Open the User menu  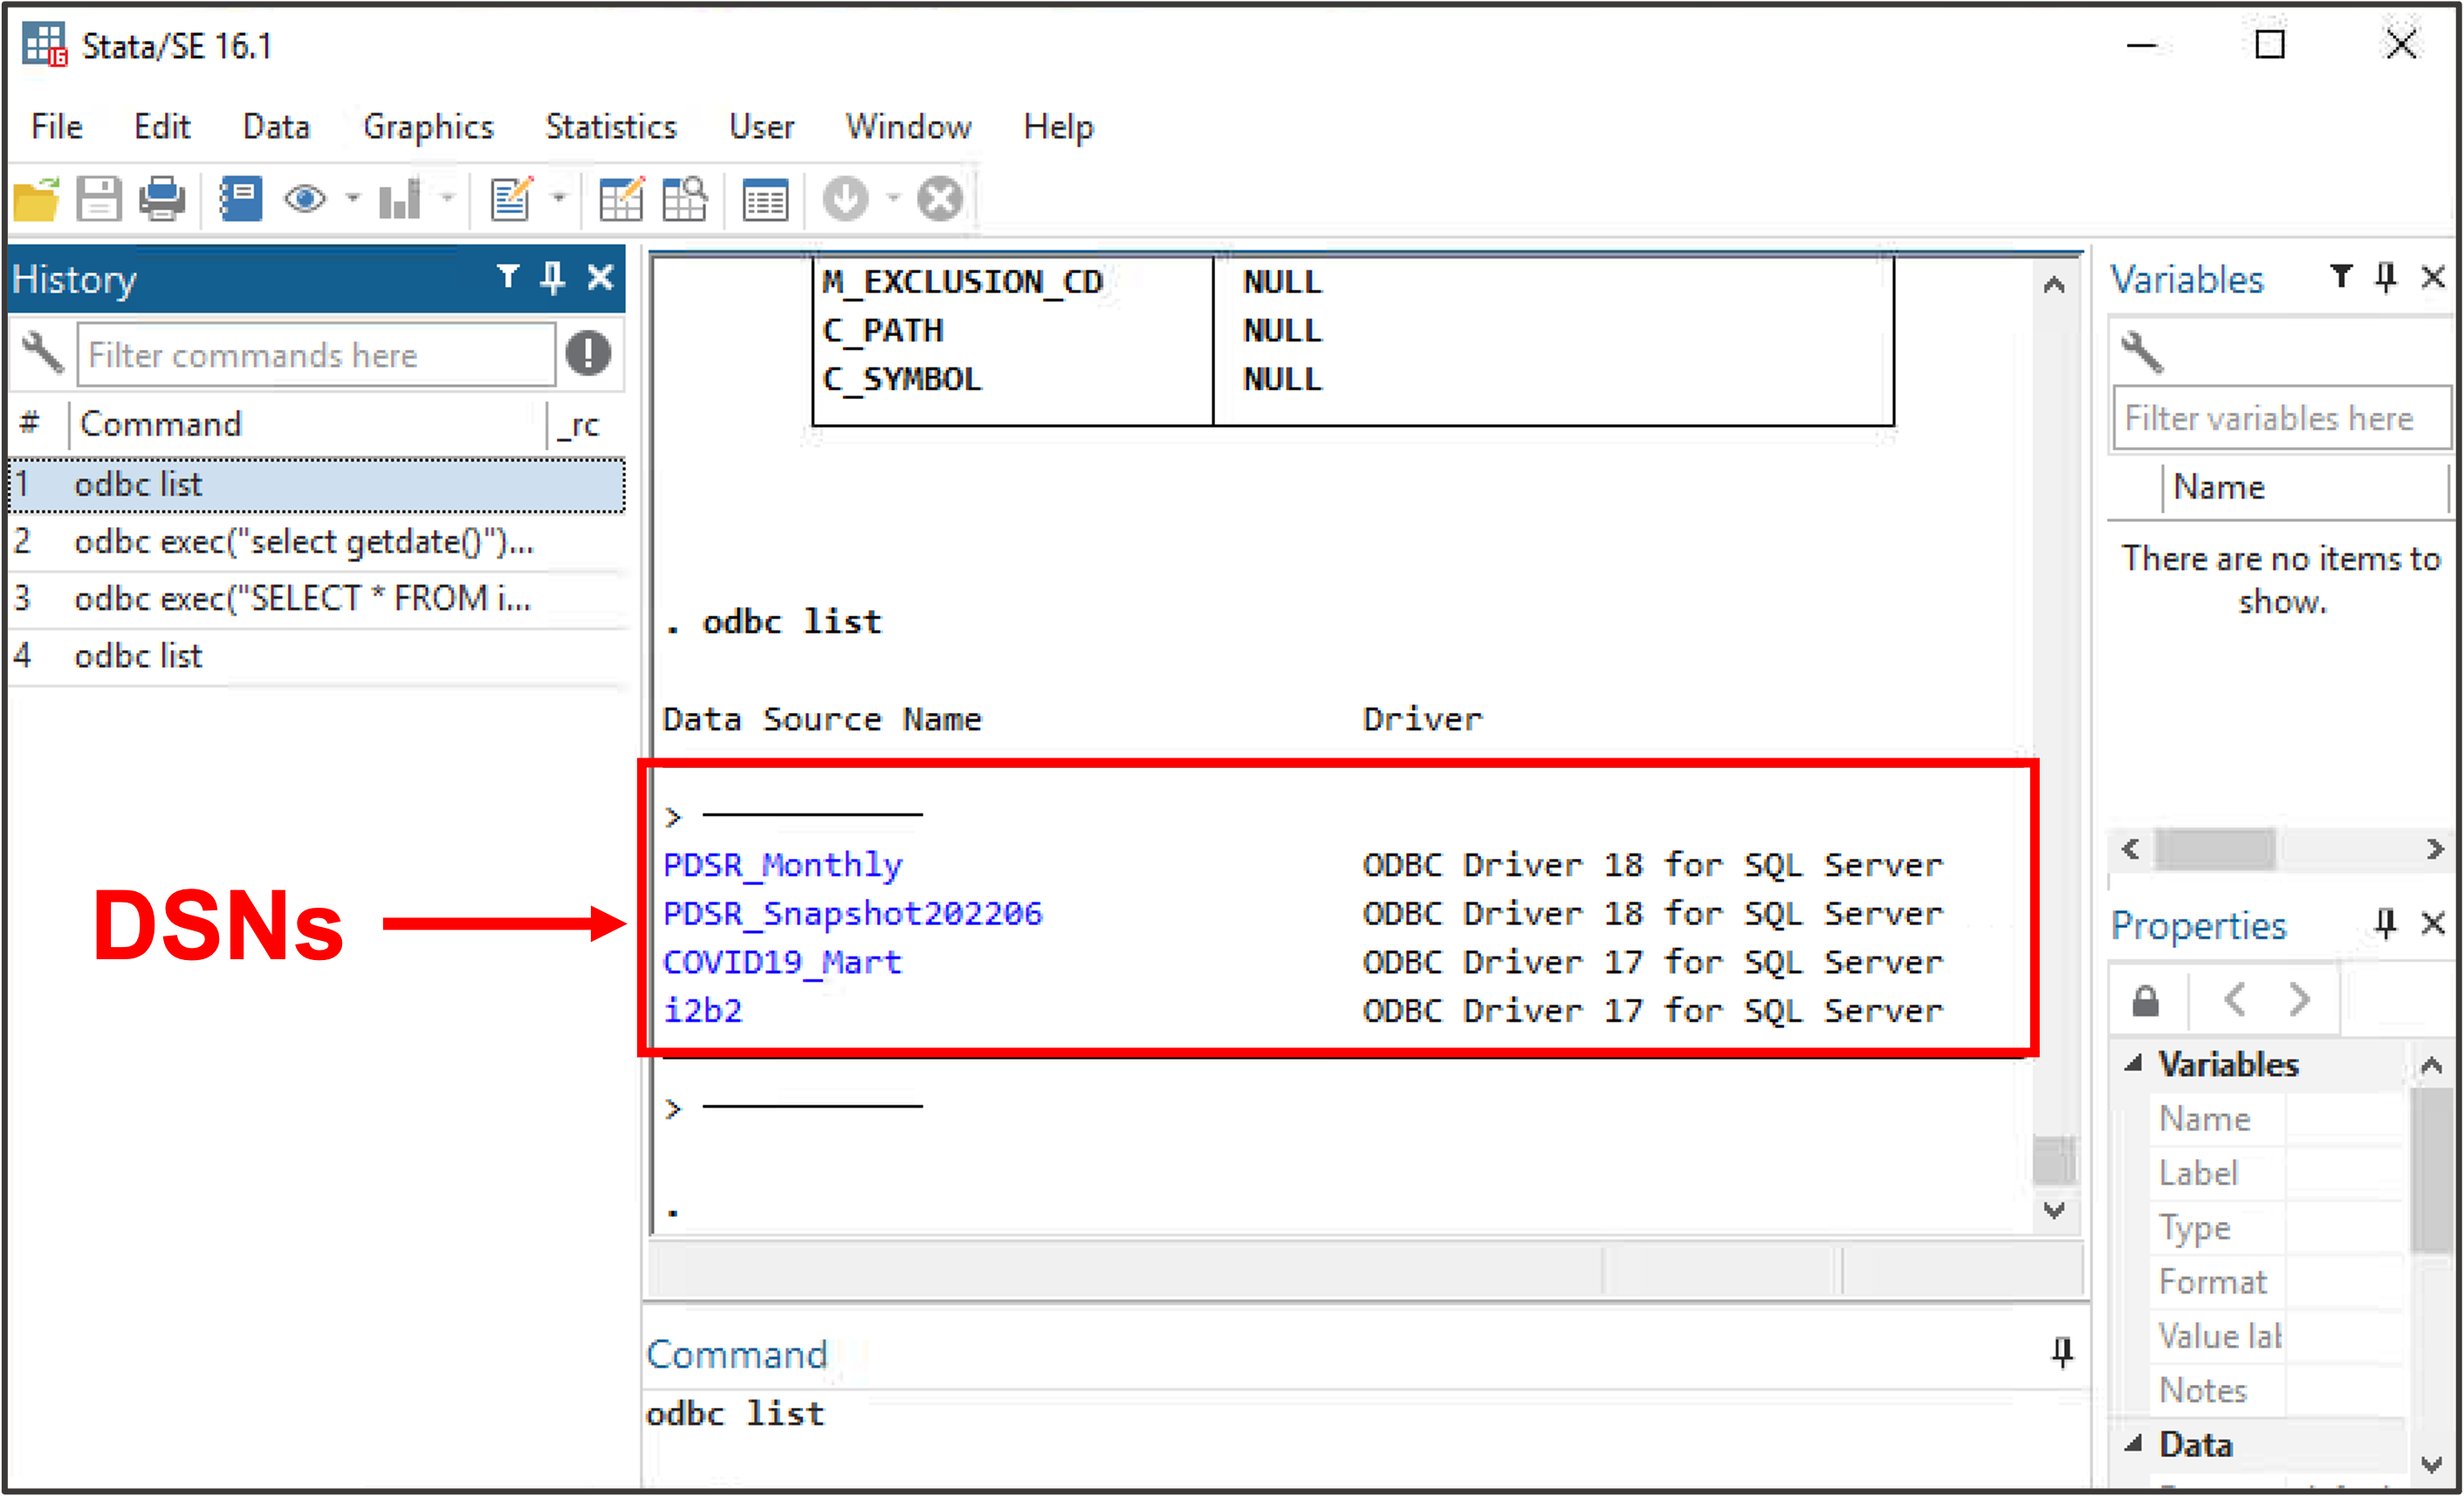[761, 126]
